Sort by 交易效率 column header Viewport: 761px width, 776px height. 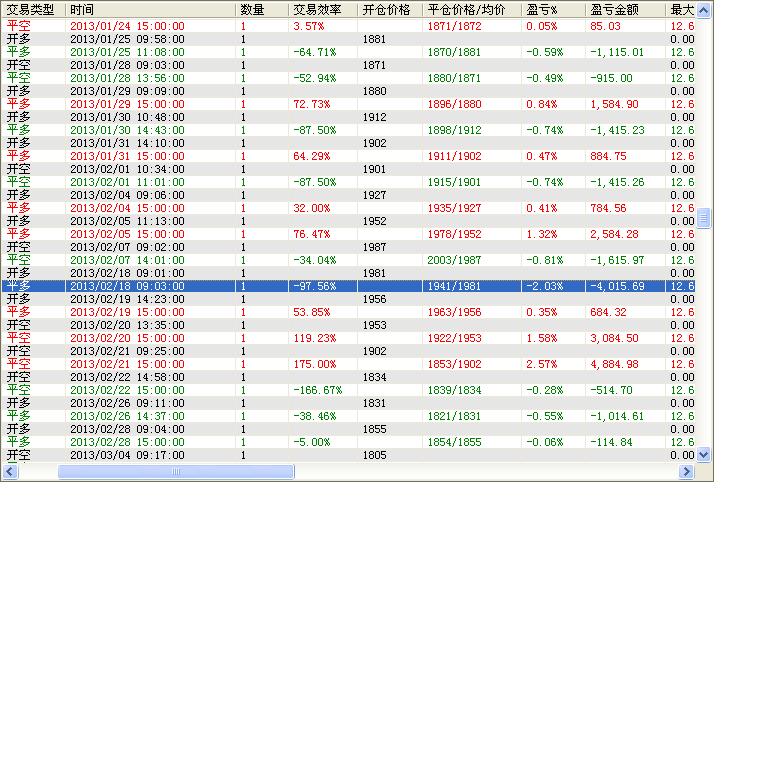[322, 10]
